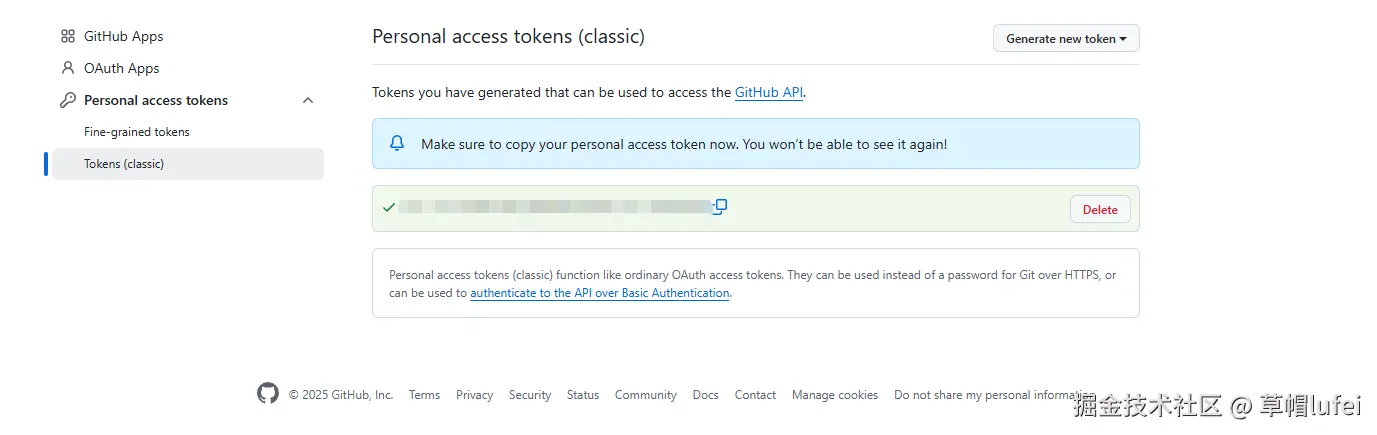Open Manage cookies in the footer
This screenshot has width=1377, height=435.
[x=834, y=395]
